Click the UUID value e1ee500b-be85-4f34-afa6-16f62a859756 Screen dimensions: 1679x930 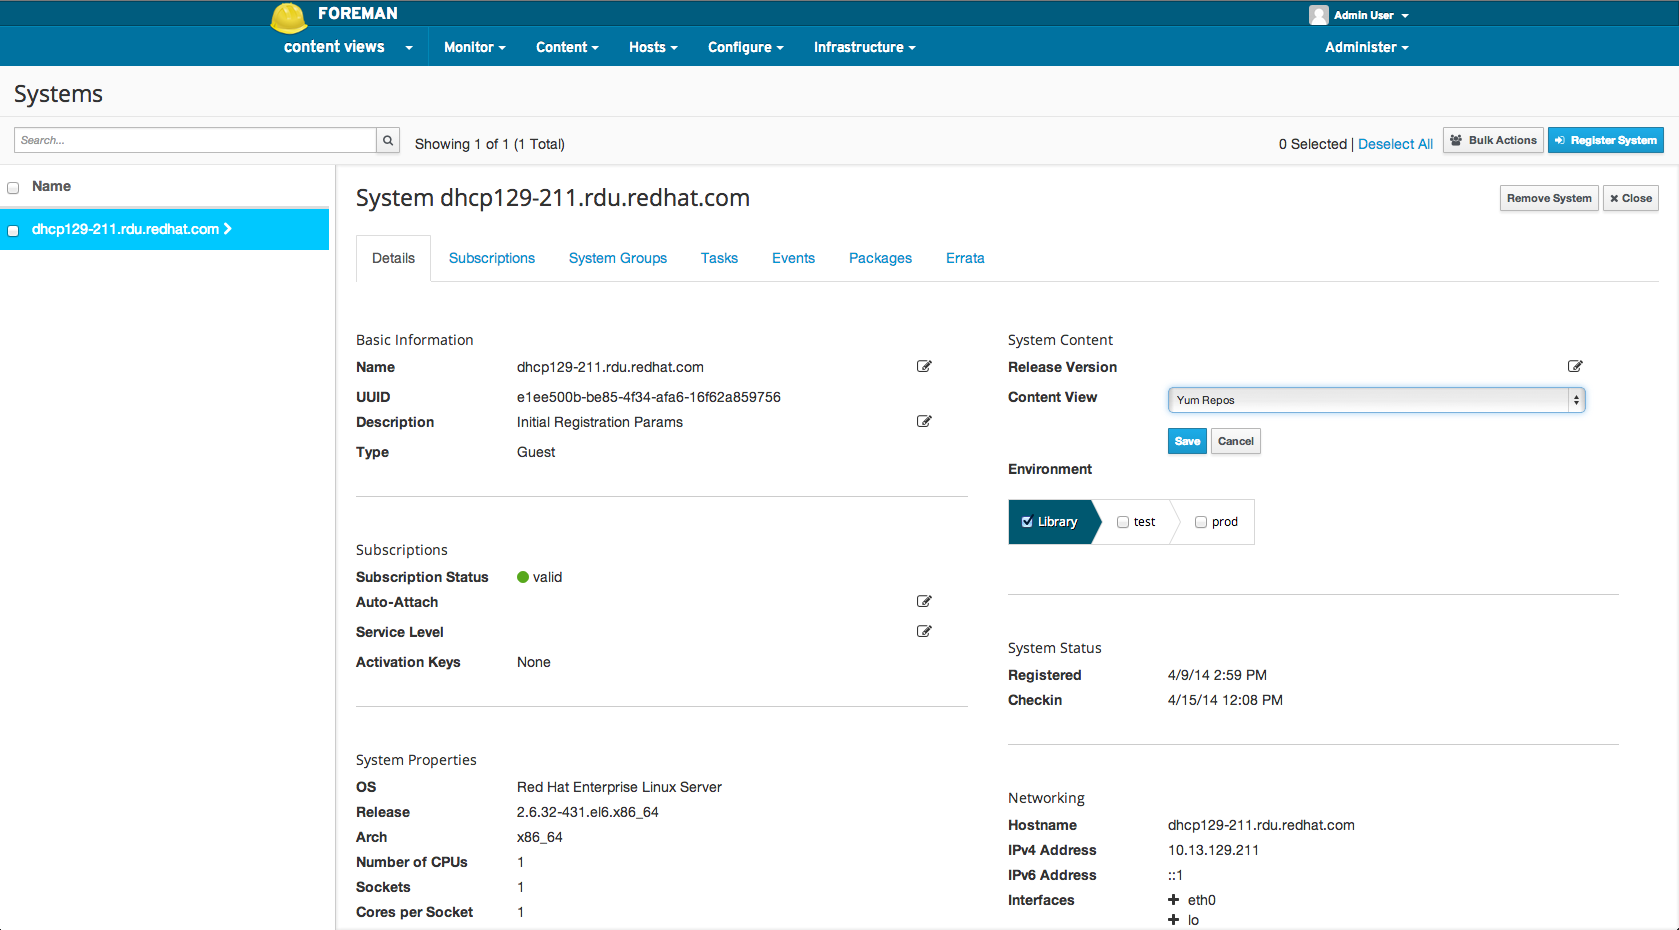[649, 397]
